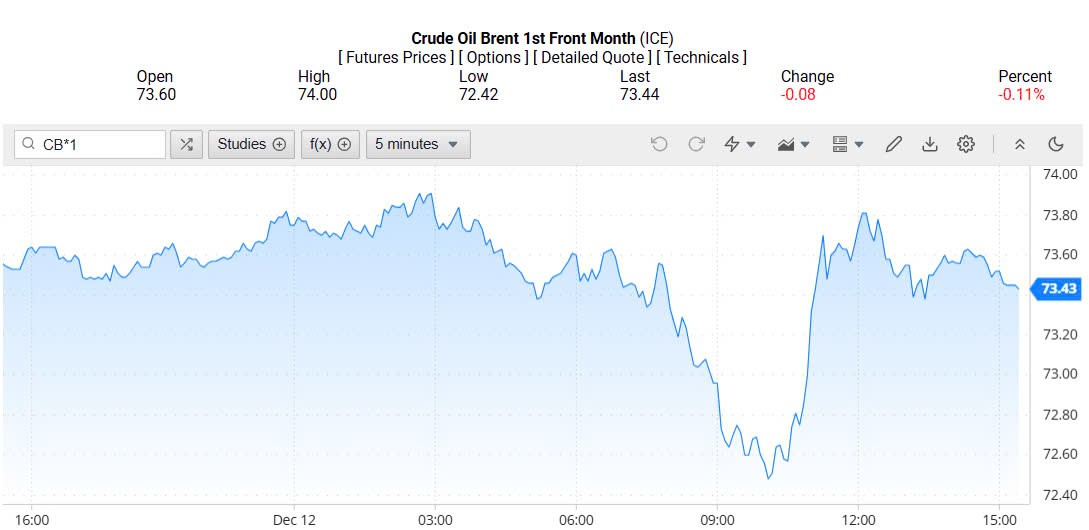Collapse the toolbar with double chevron
This screenshot has width=1089, height=530.
click(1020, 144)
